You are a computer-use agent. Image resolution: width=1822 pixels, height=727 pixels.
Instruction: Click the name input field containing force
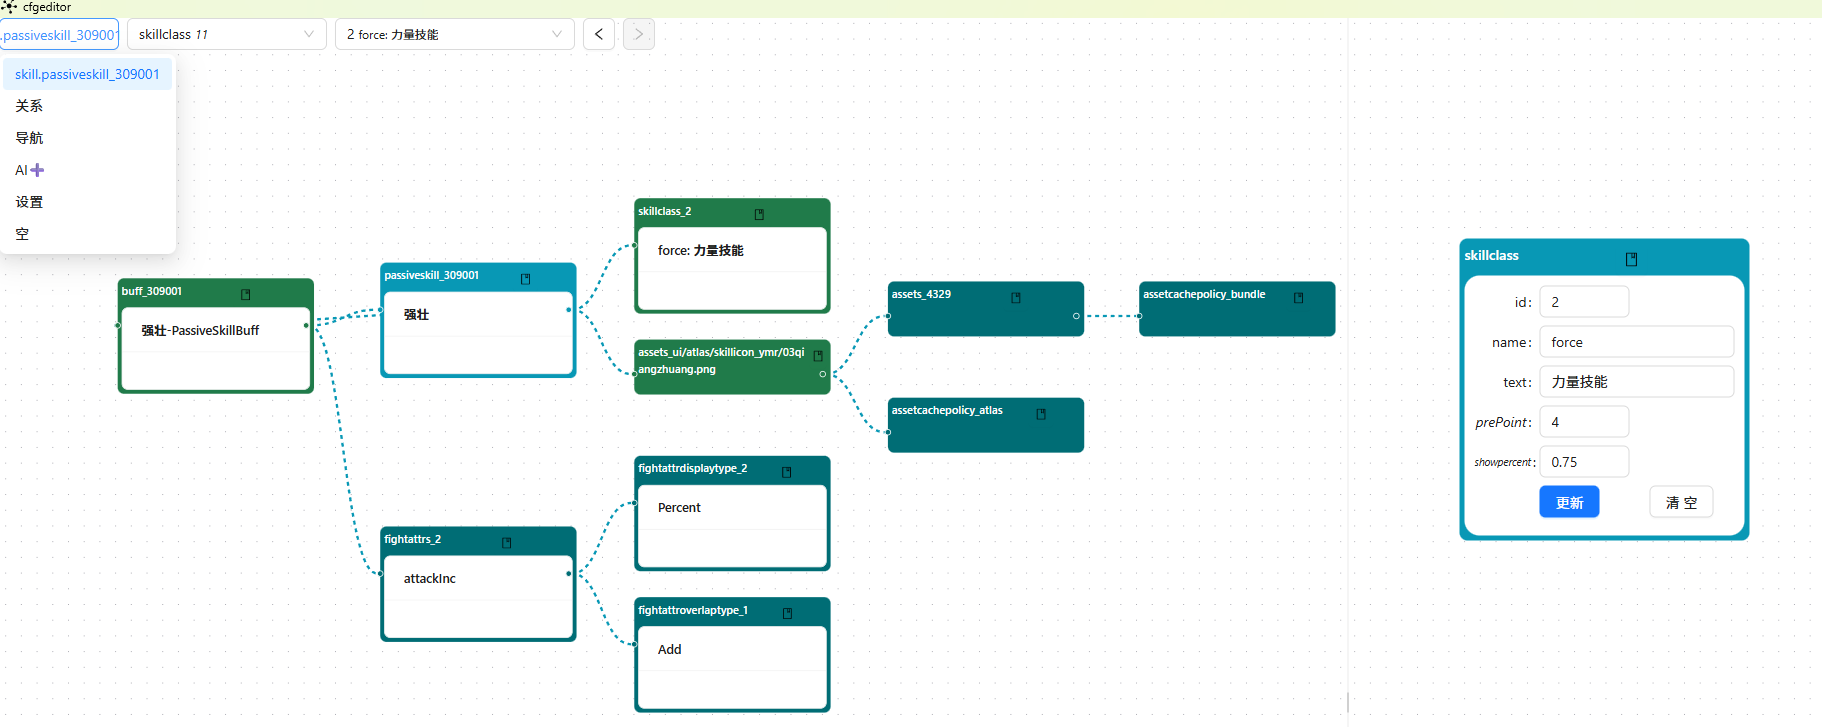point(1635,342)
